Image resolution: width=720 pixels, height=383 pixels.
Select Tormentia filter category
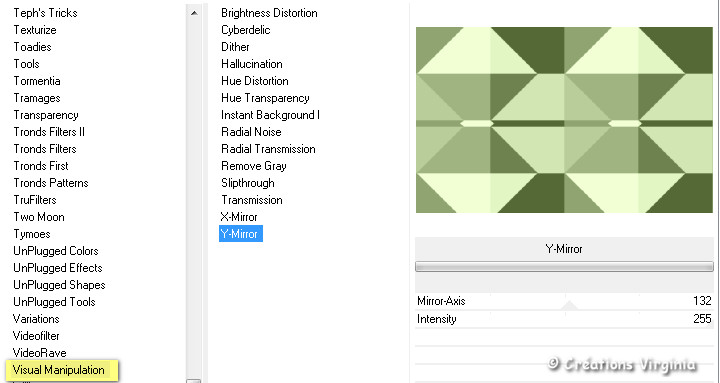coord(37,81)
